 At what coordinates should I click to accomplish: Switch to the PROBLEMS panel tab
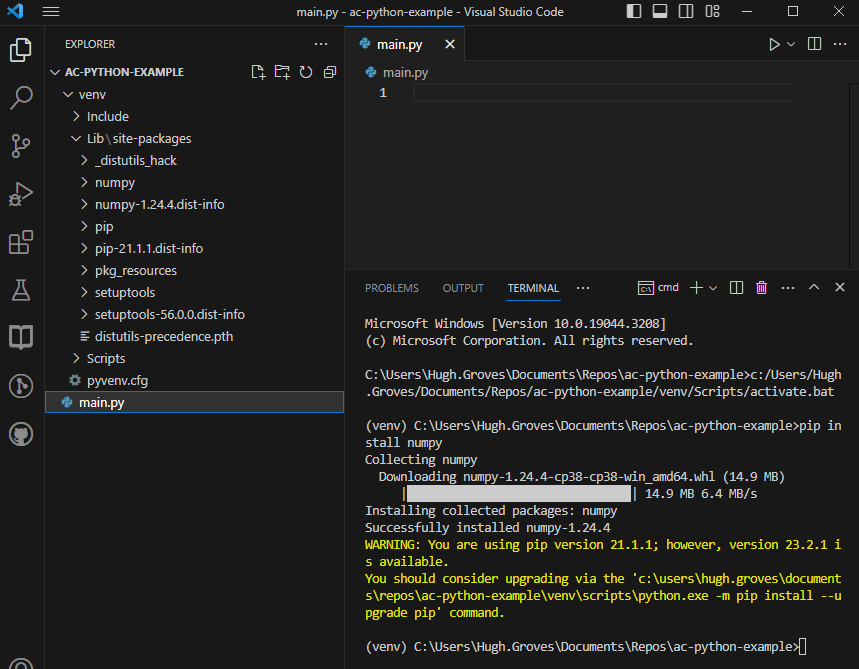coord(392,288)
